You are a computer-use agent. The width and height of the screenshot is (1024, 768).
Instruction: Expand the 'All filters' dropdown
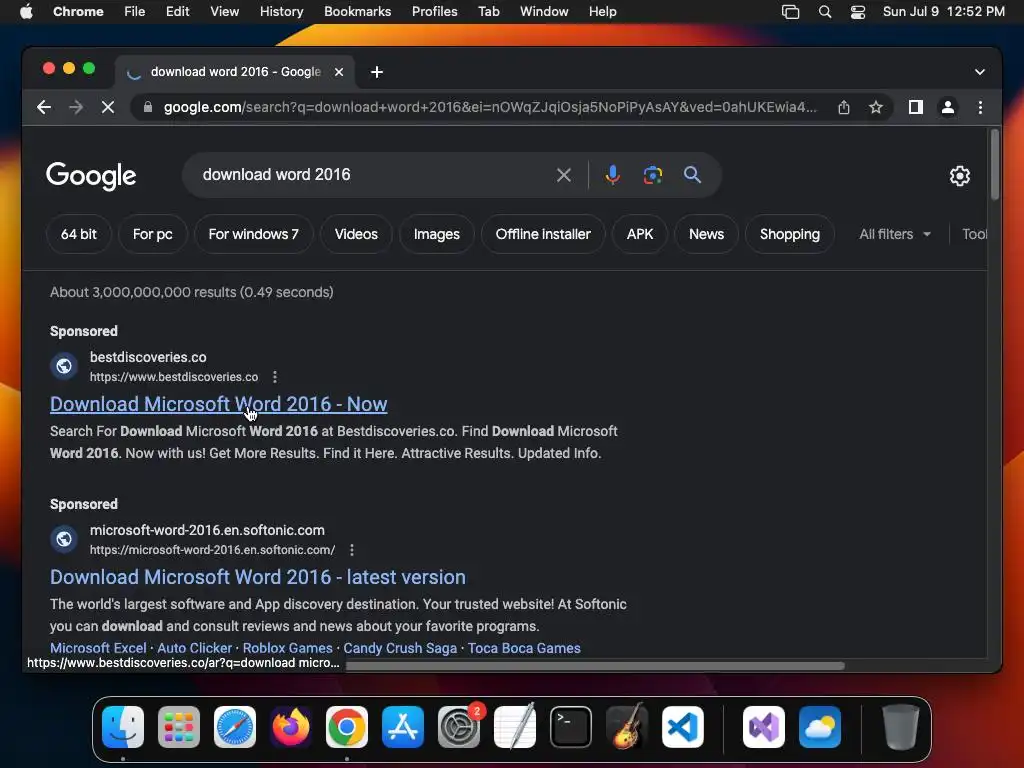pyautogui.click(x=895, y=234)
